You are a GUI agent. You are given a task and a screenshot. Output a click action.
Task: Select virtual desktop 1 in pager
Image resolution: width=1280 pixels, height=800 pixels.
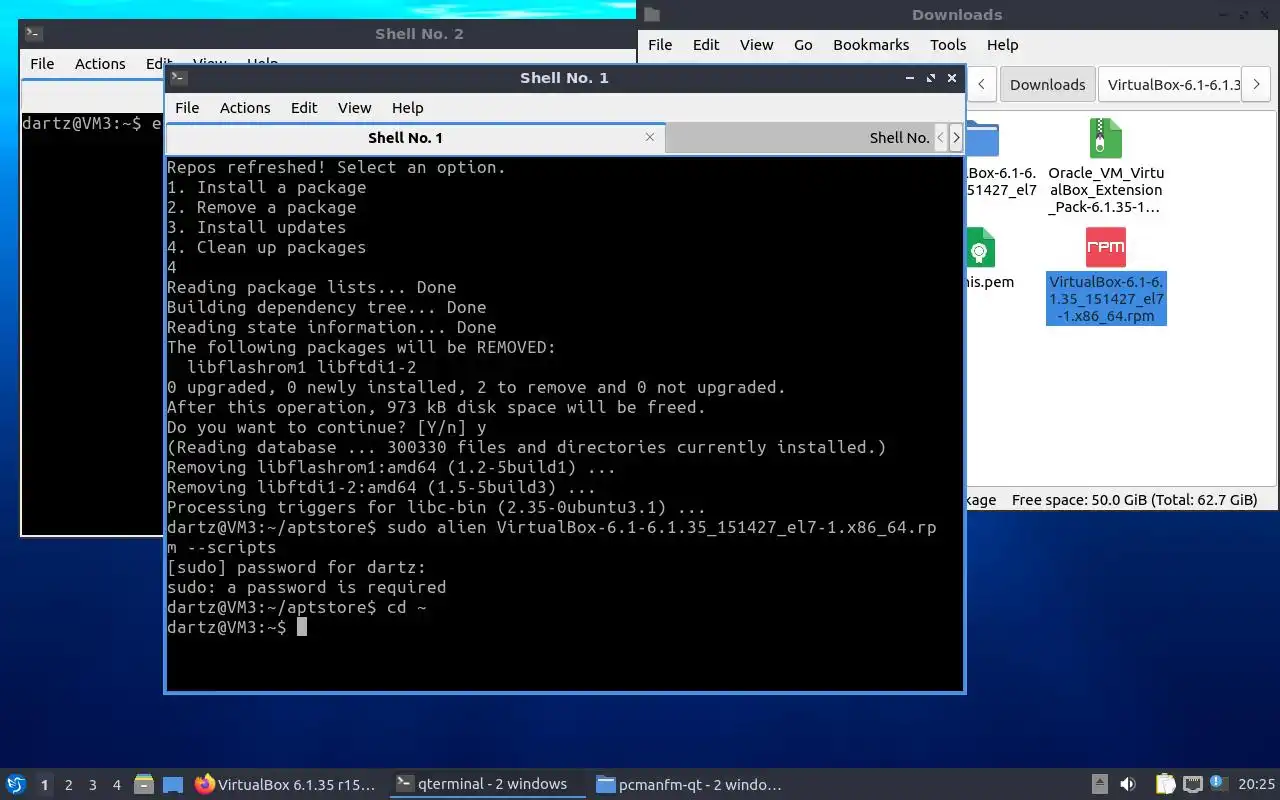[44, 785]
